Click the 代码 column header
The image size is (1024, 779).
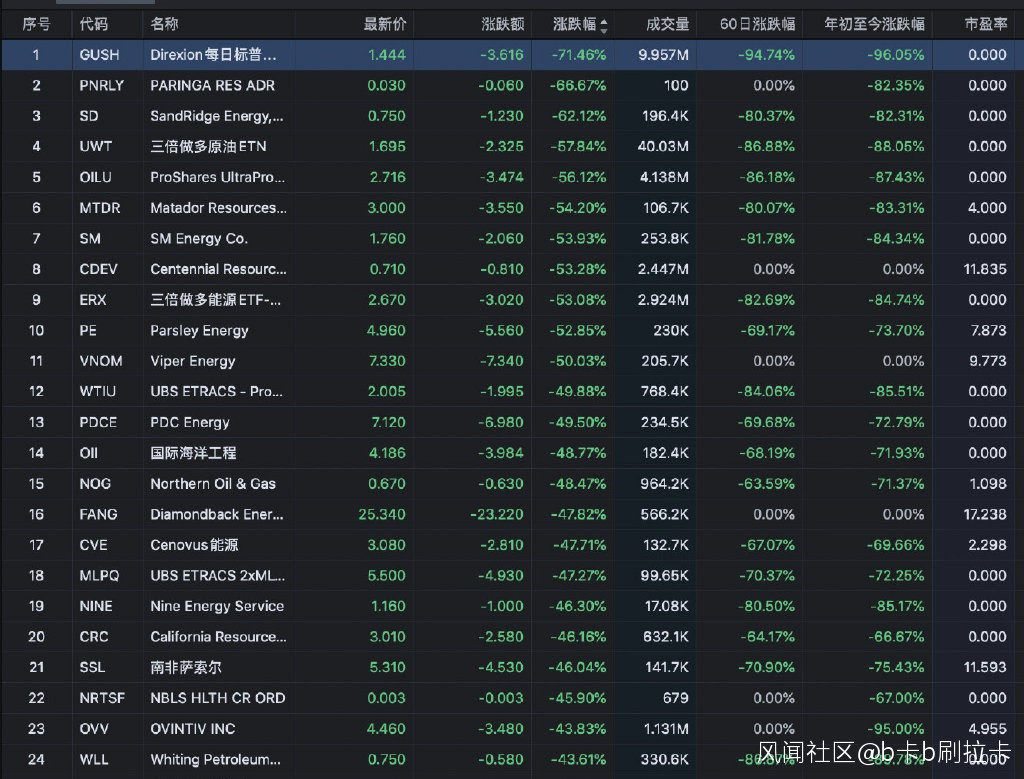(x=93, y=24)
